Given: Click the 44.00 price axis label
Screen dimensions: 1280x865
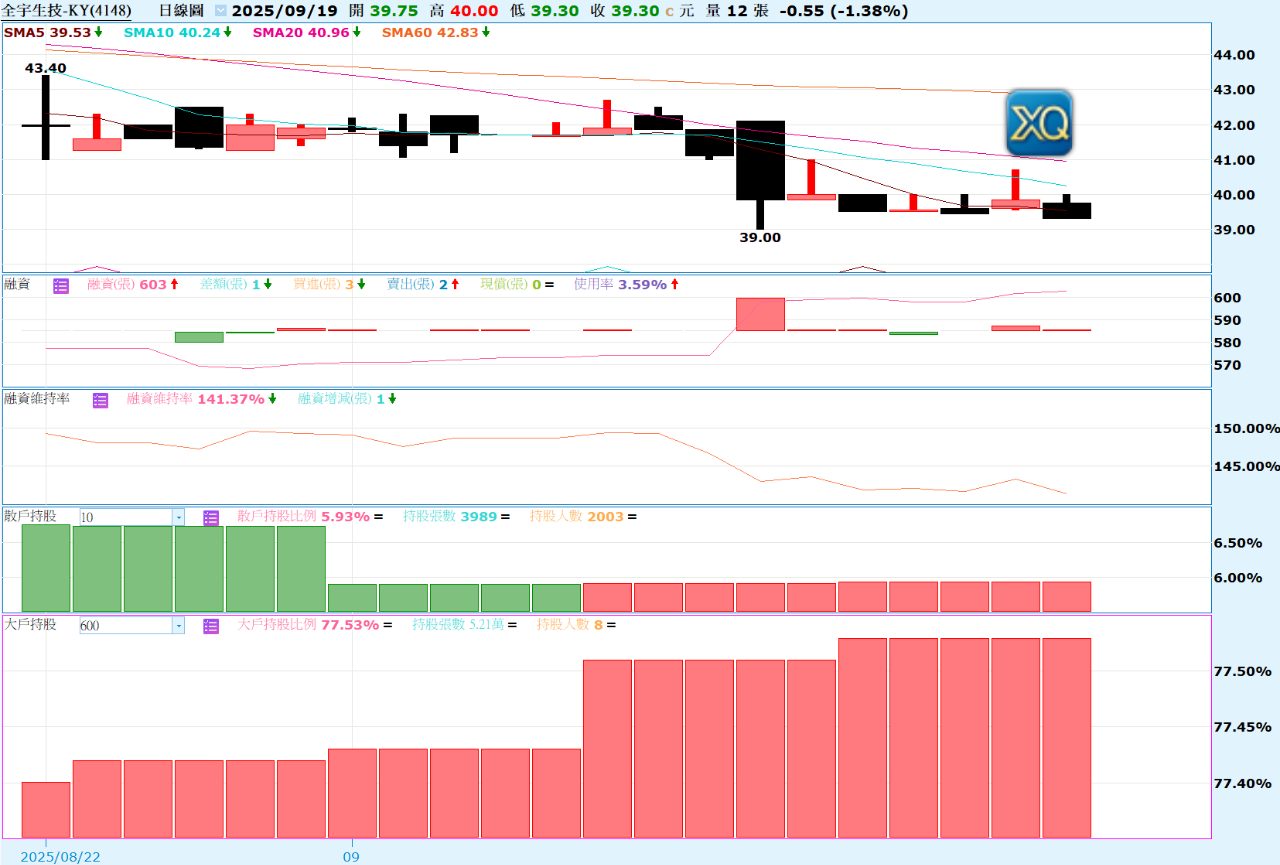Looking at the screenshot, I should tap(1234, 55).
